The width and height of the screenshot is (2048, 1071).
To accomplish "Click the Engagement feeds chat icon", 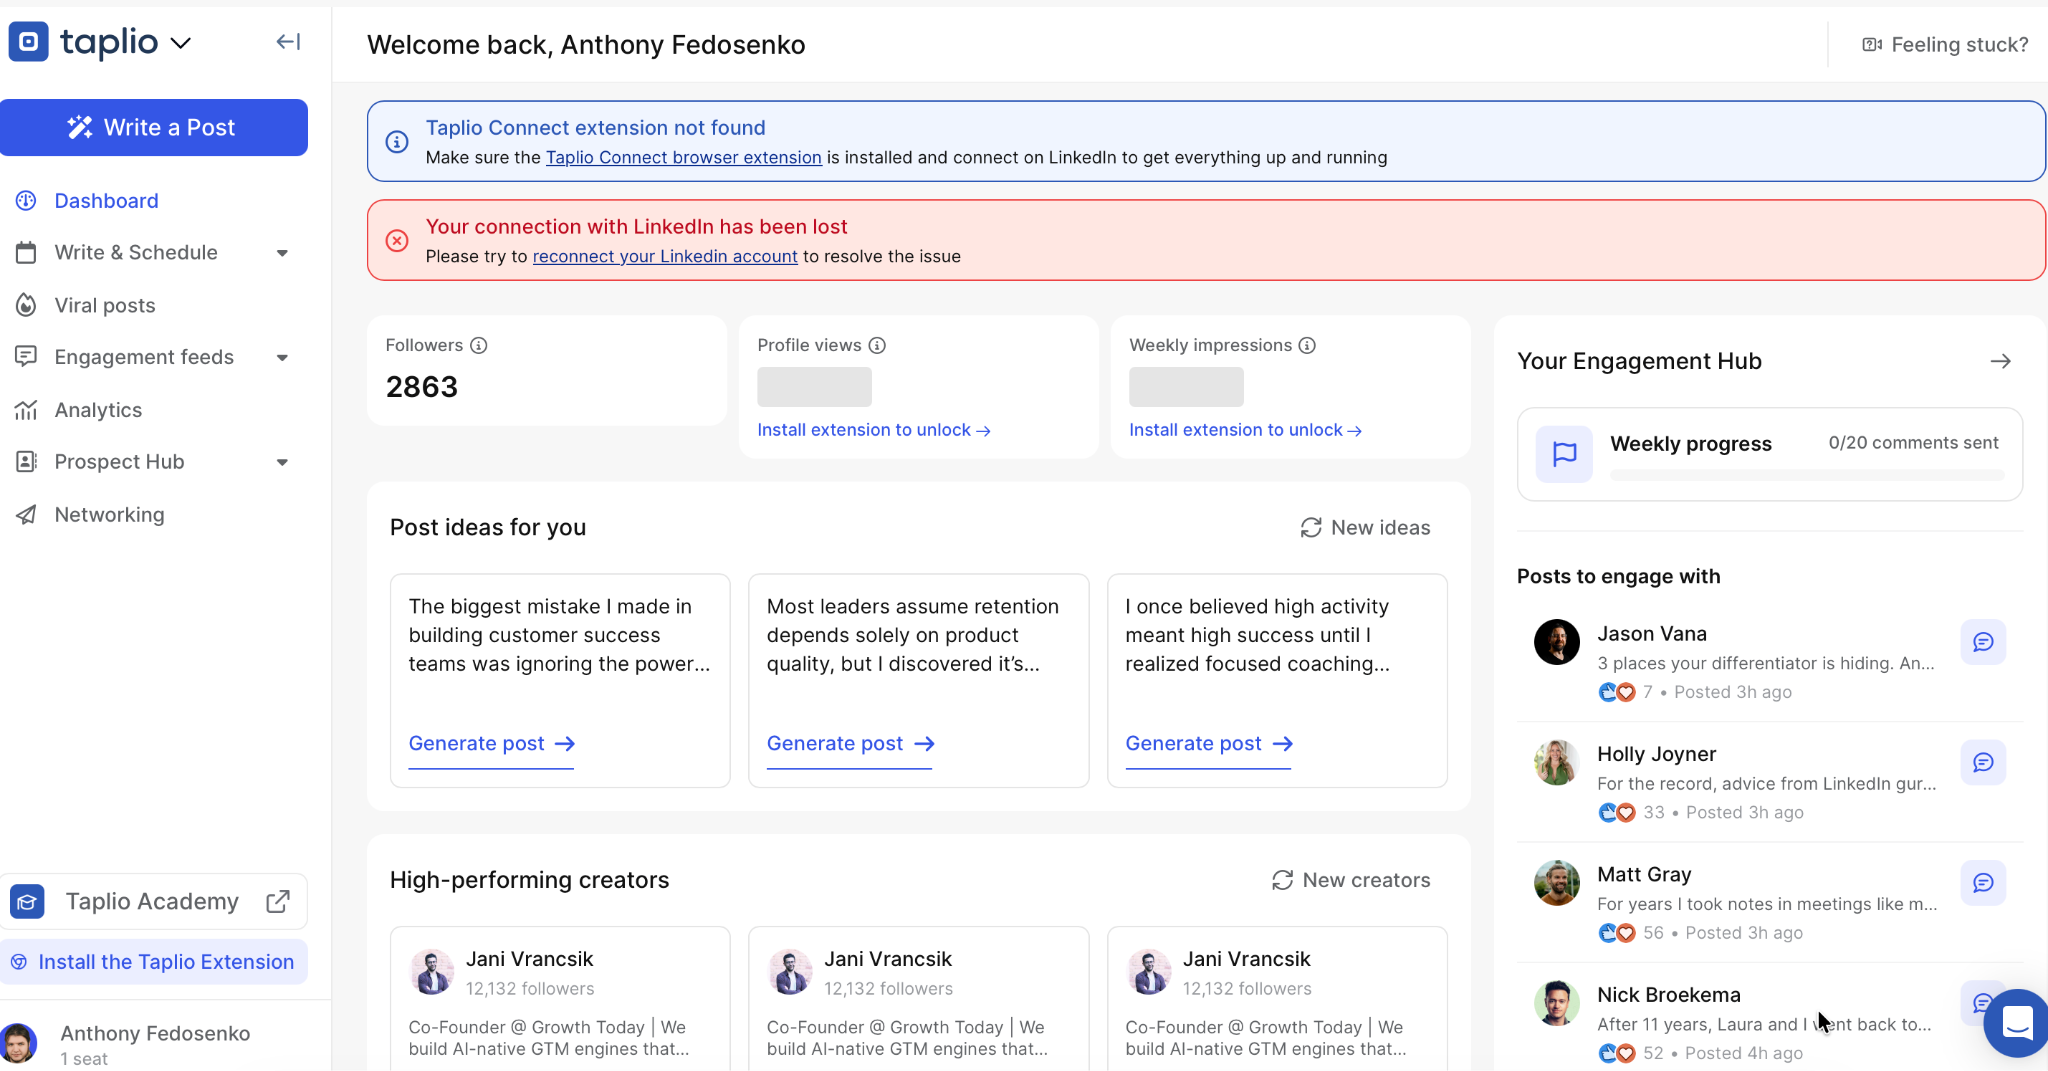I will [26, 357].
